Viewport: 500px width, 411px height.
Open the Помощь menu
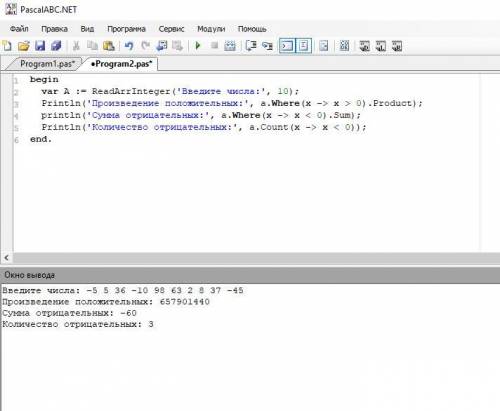pos(252,29)
